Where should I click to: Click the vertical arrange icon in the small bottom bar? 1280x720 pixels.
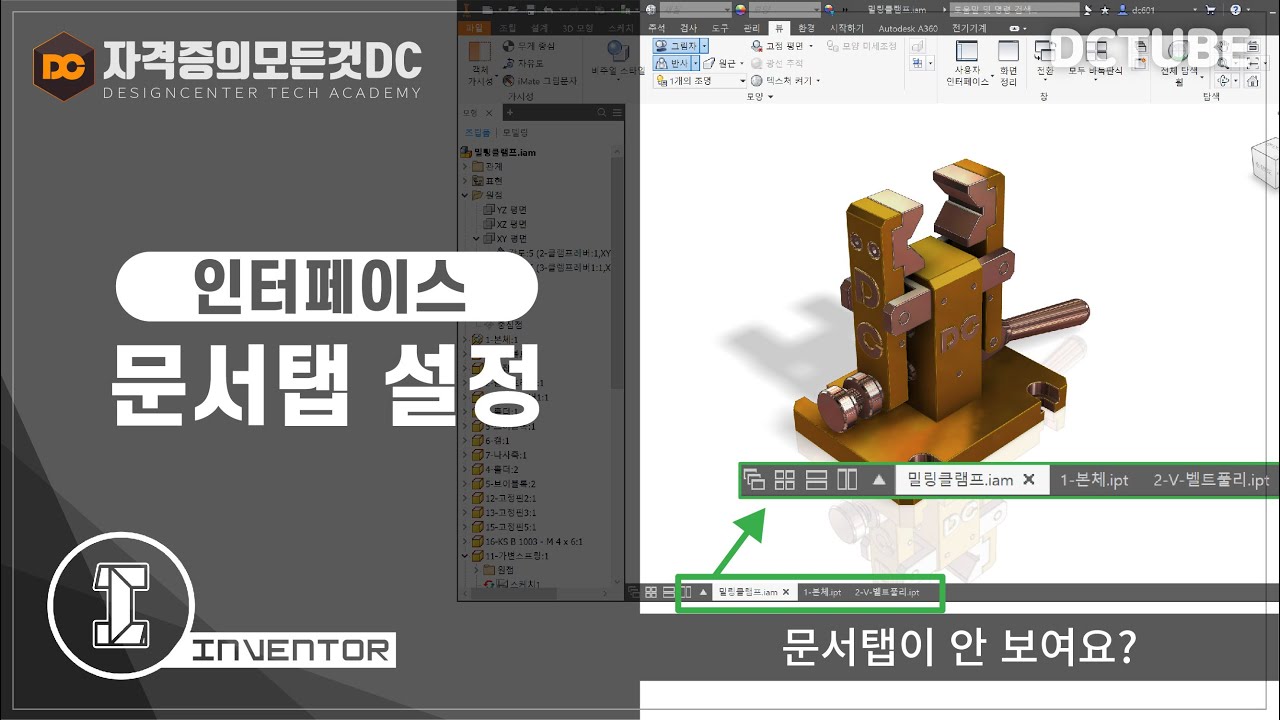point(686,592)
